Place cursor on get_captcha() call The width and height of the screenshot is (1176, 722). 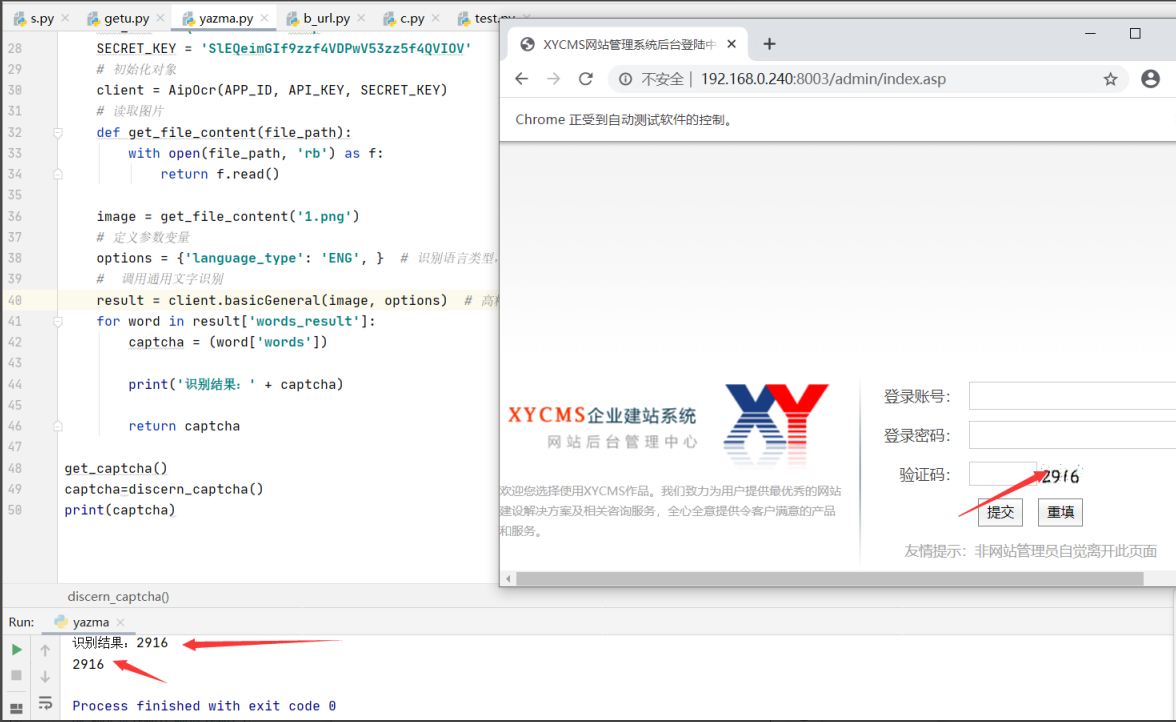[x=116, y=468]
